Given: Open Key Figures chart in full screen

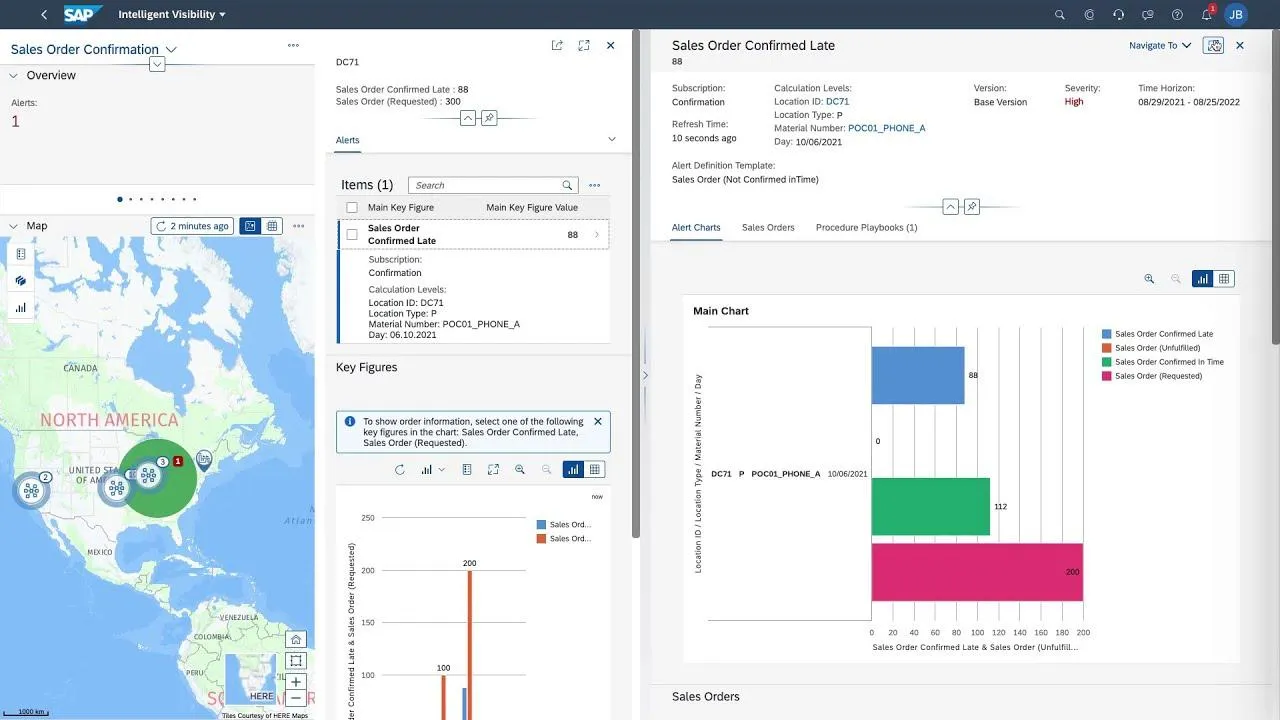Looking at the screenshot, I should (493, 469).
